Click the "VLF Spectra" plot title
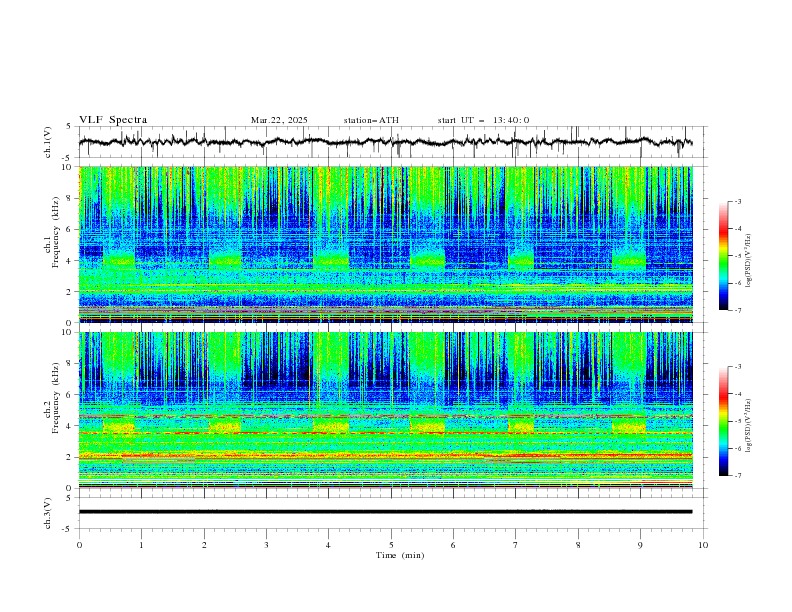792x612 pixels. click(x=113, y=120)
